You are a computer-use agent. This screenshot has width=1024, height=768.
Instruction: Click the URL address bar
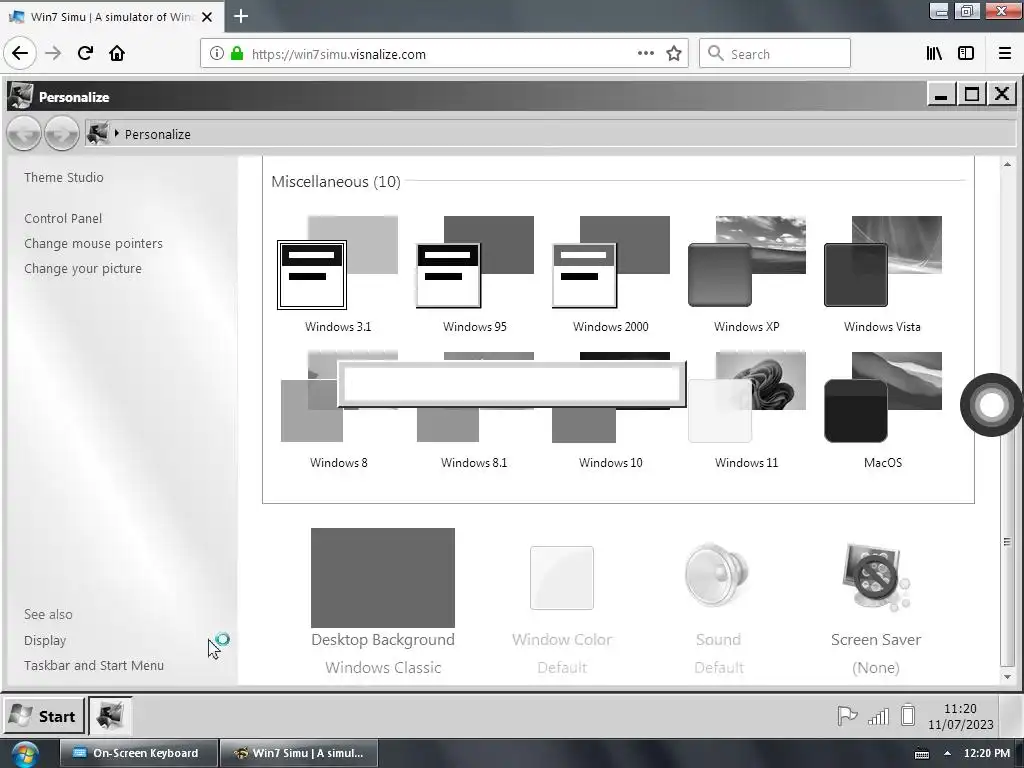coord(444,54)
